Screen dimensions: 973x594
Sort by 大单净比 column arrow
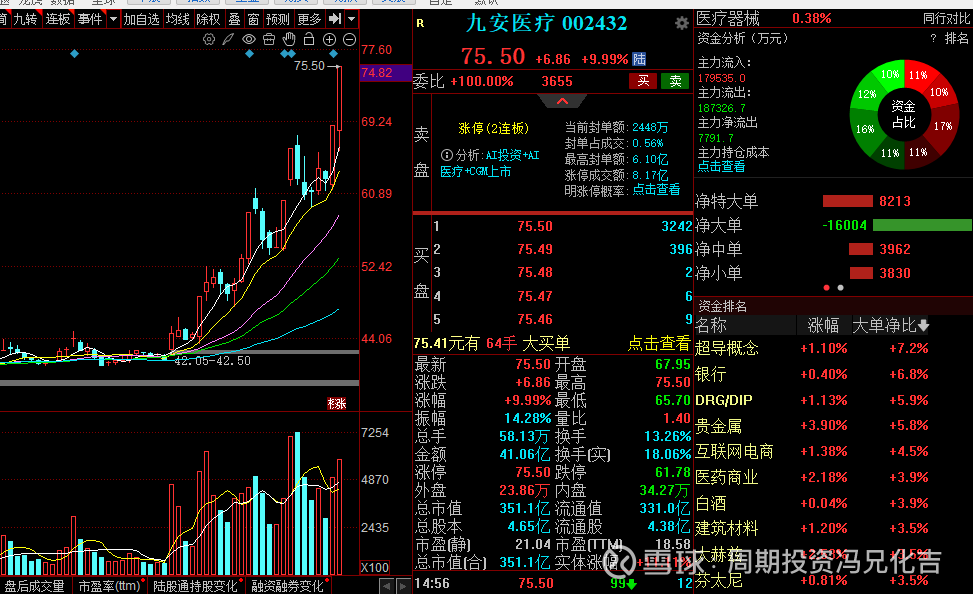[923, 325]
